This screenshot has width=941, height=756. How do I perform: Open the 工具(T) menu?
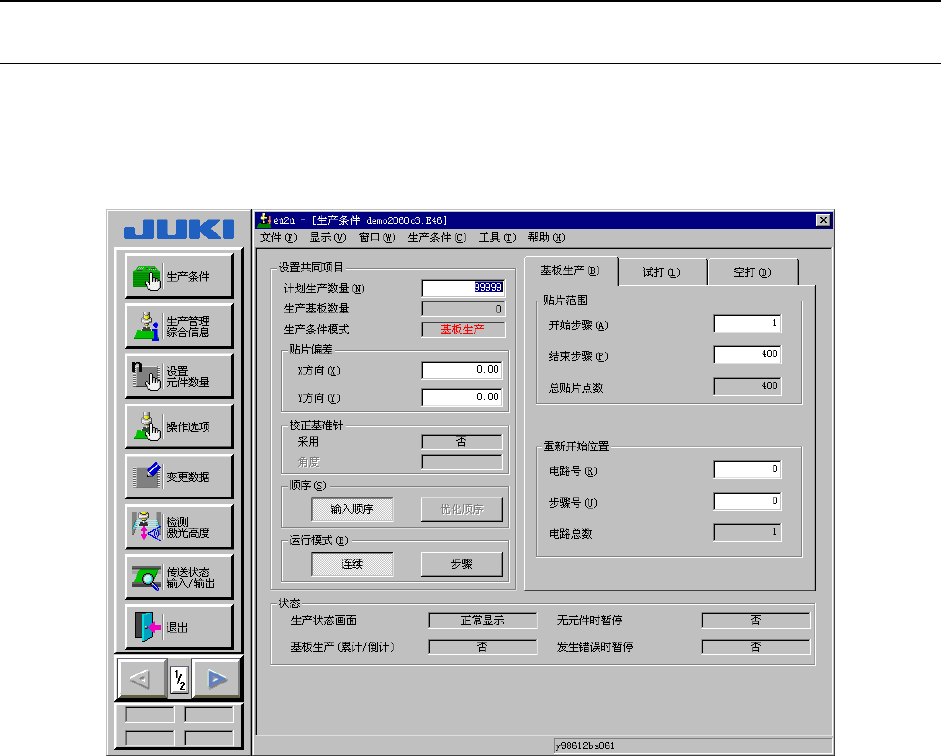[x=497, y=238]
